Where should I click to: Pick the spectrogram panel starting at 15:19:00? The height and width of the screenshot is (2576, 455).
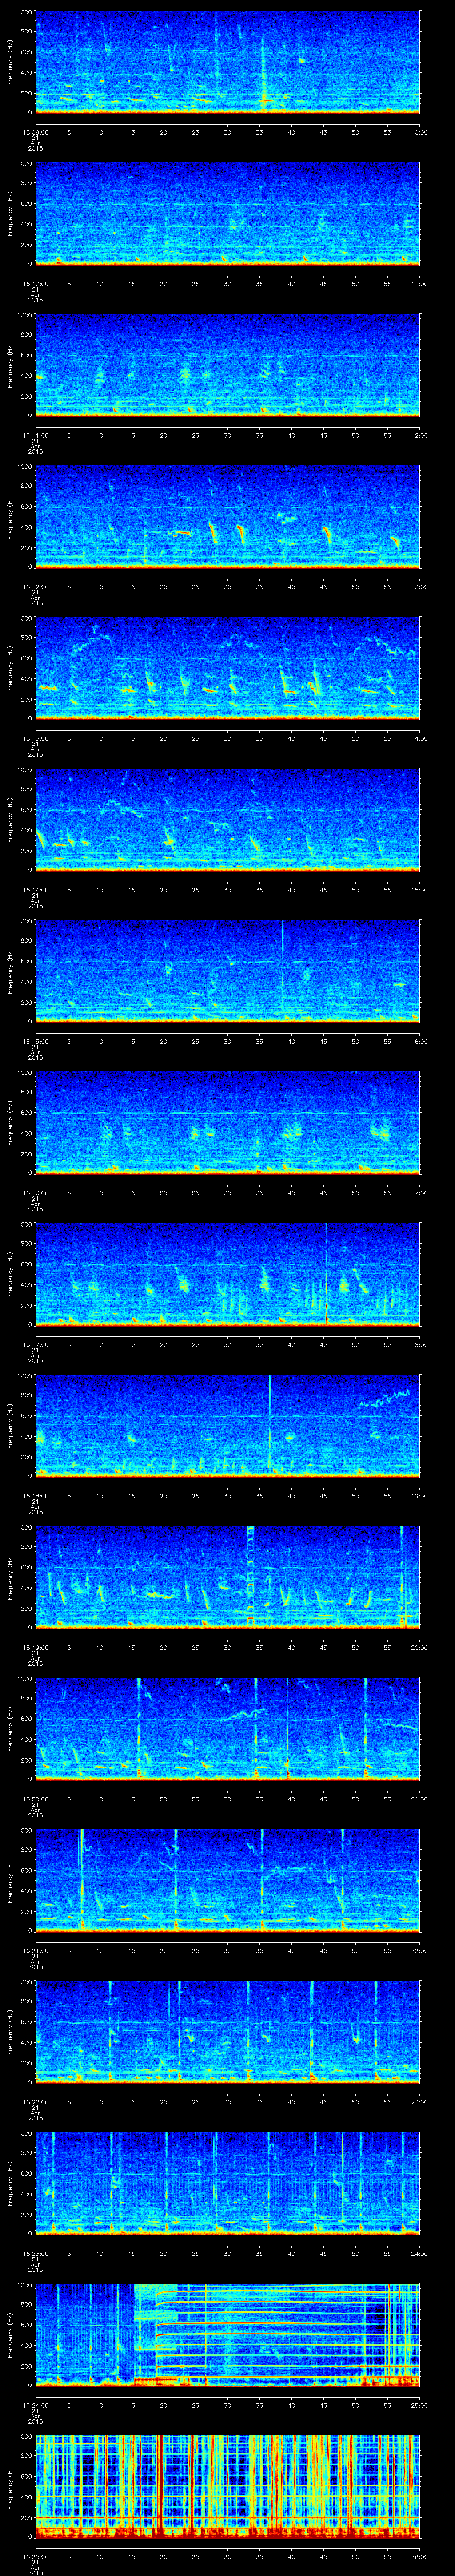click(227, 1577)
